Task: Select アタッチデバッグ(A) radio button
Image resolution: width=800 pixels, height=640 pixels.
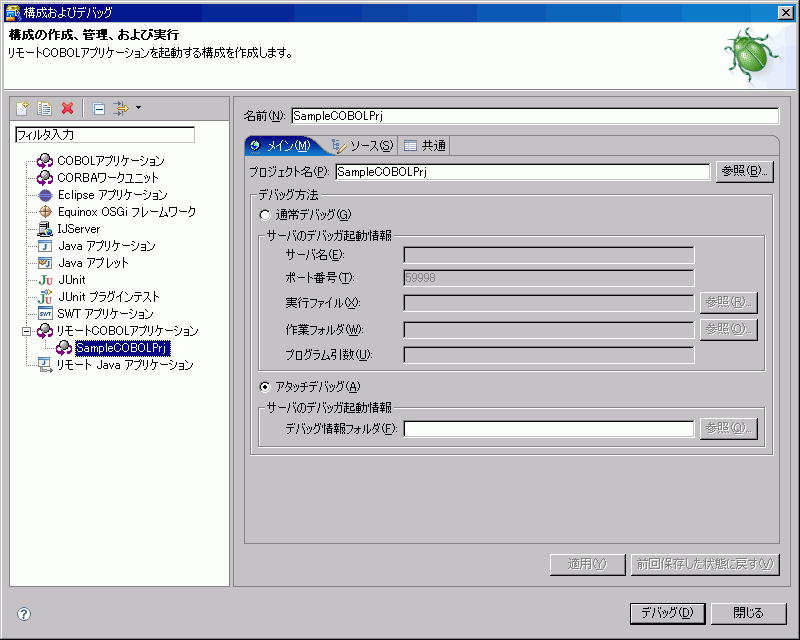Action: pyautogui.click(x=264, y=387)
